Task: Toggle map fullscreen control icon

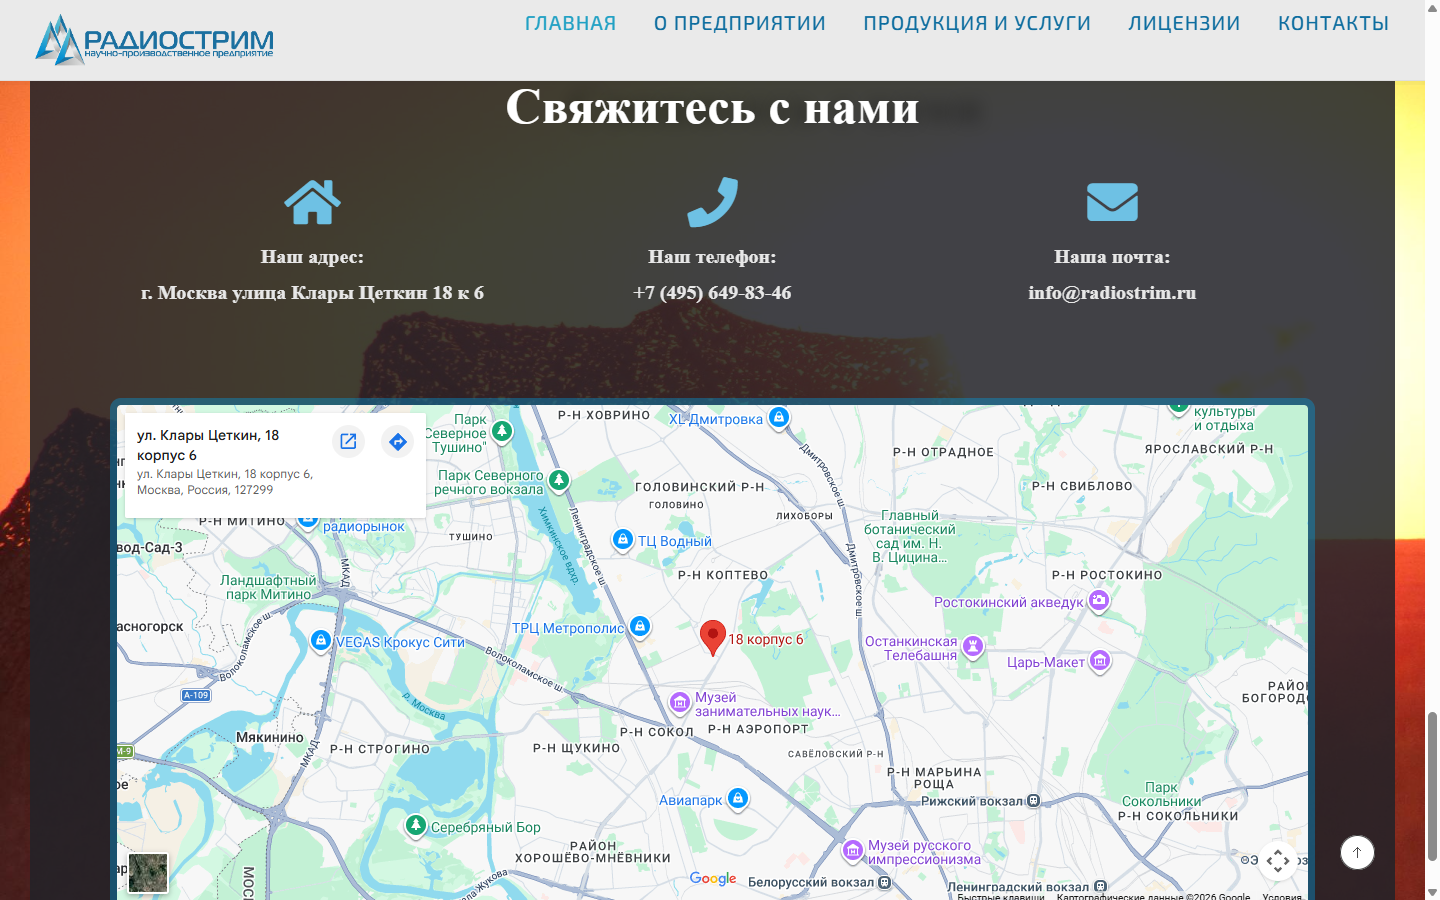Action: 1278,860
